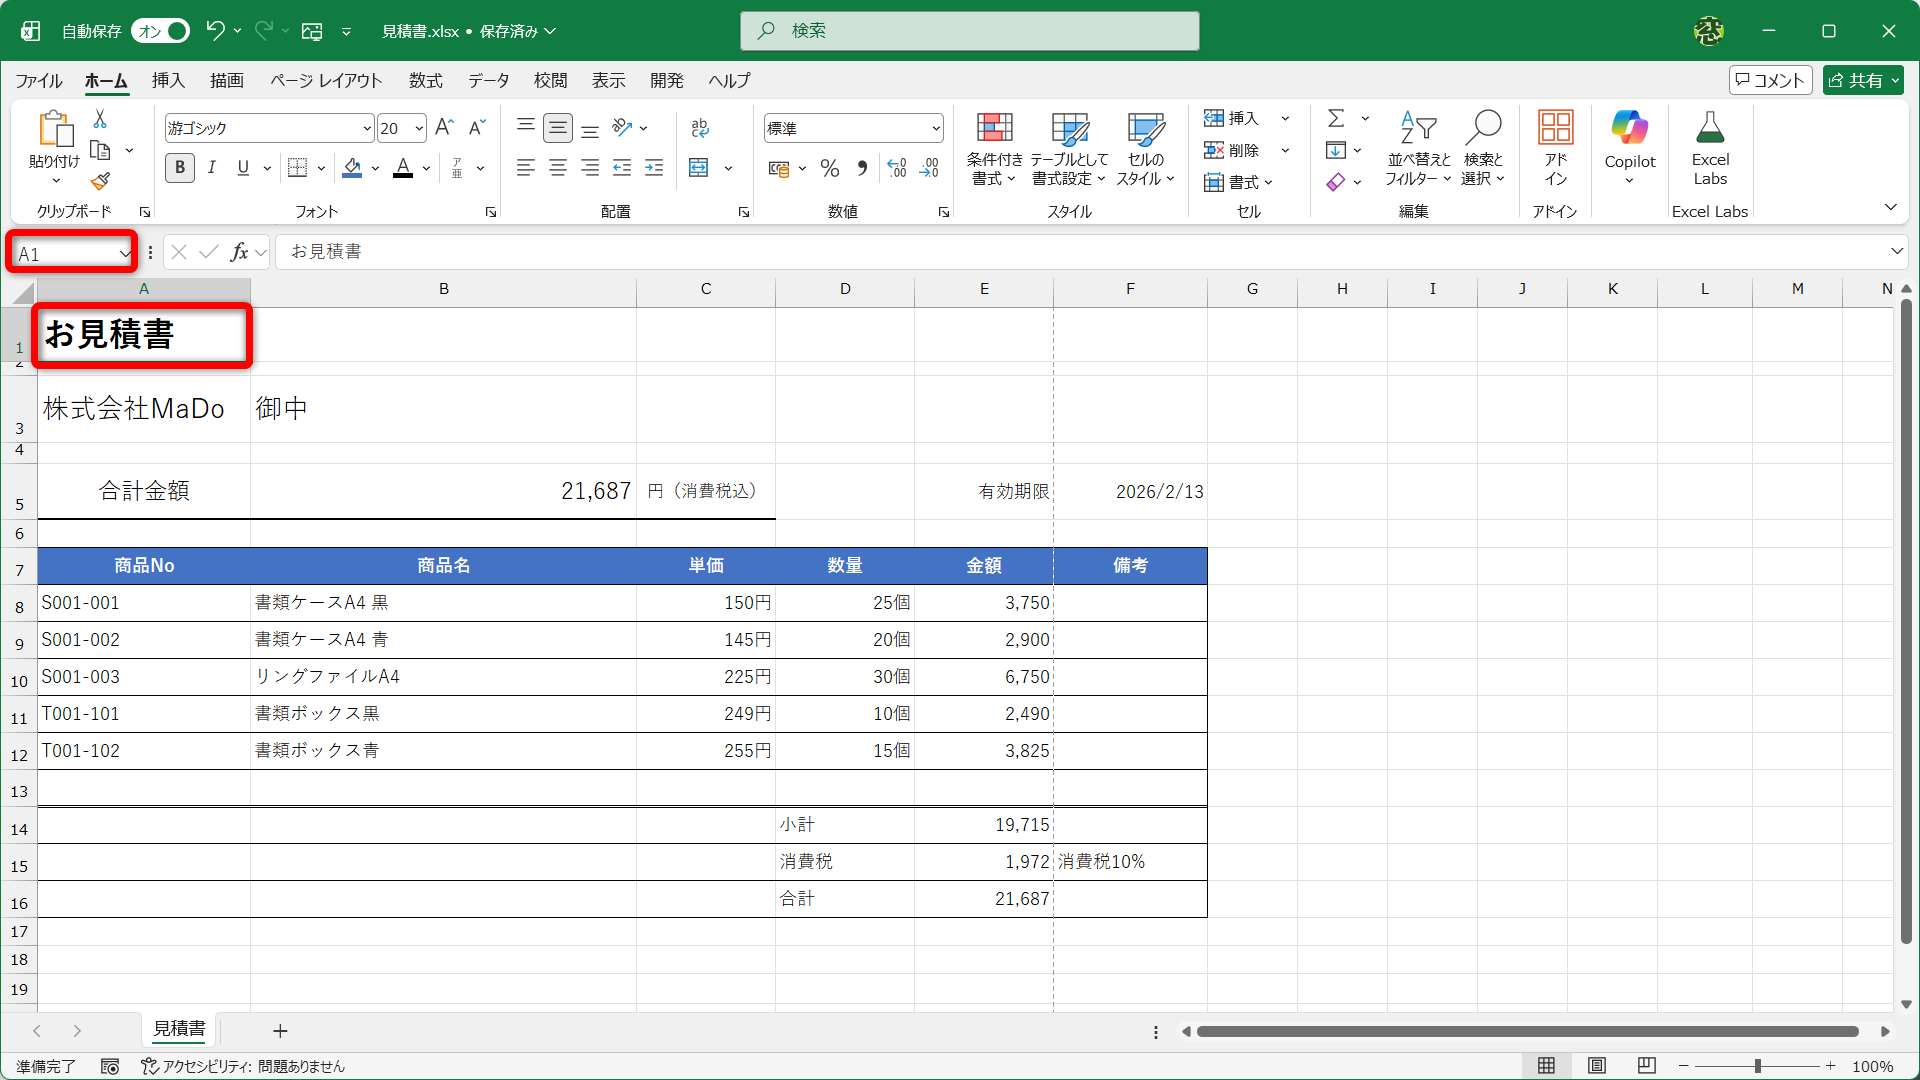Click the Cut scissors icon
1920x1080 pixels.
[100, 119]
